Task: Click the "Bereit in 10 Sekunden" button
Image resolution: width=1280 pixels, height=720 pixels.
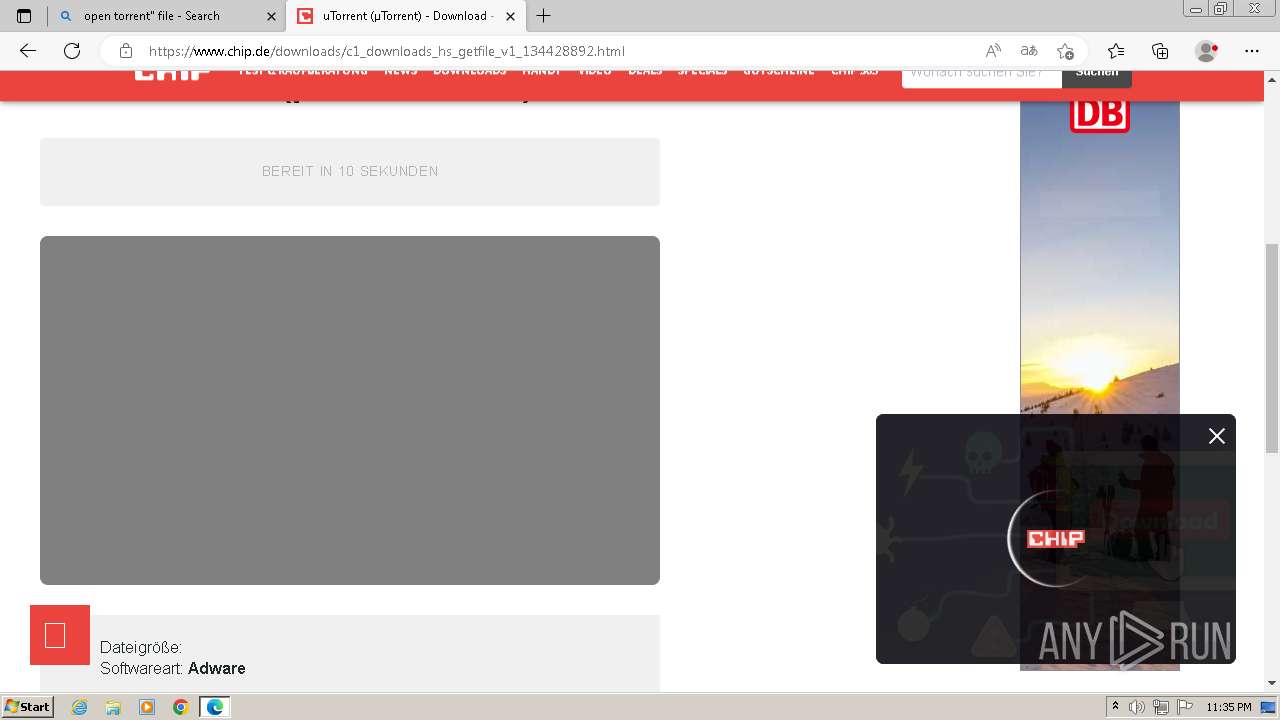Action: 350,172
